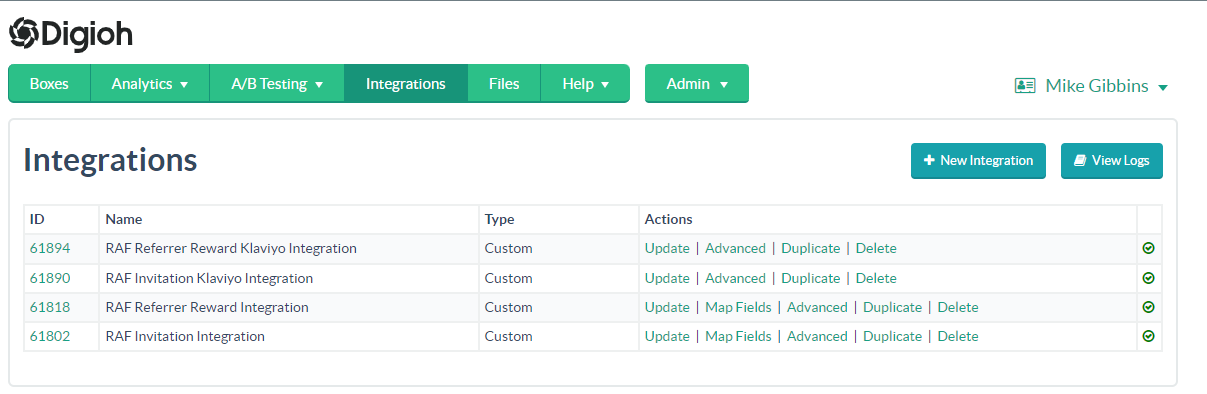Click Update for RAF Invitation Klaviyo Integration
1207x394 pixels.
[667, 278]
